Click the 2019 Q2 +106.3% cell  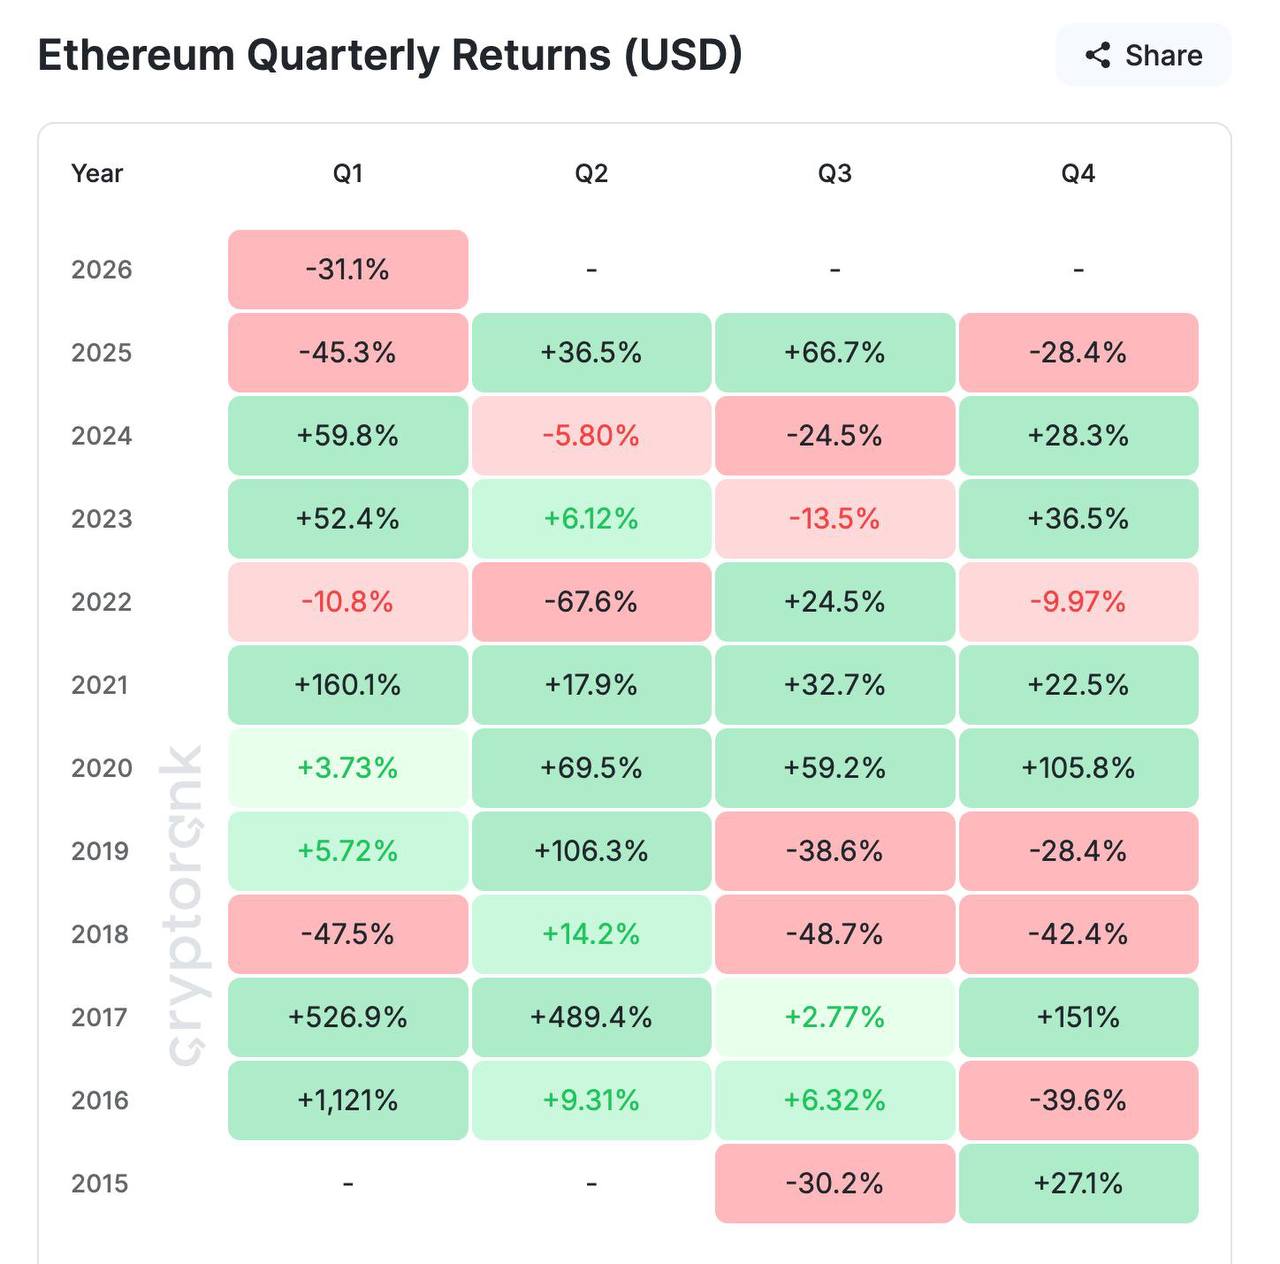click(x=591, y=850)
